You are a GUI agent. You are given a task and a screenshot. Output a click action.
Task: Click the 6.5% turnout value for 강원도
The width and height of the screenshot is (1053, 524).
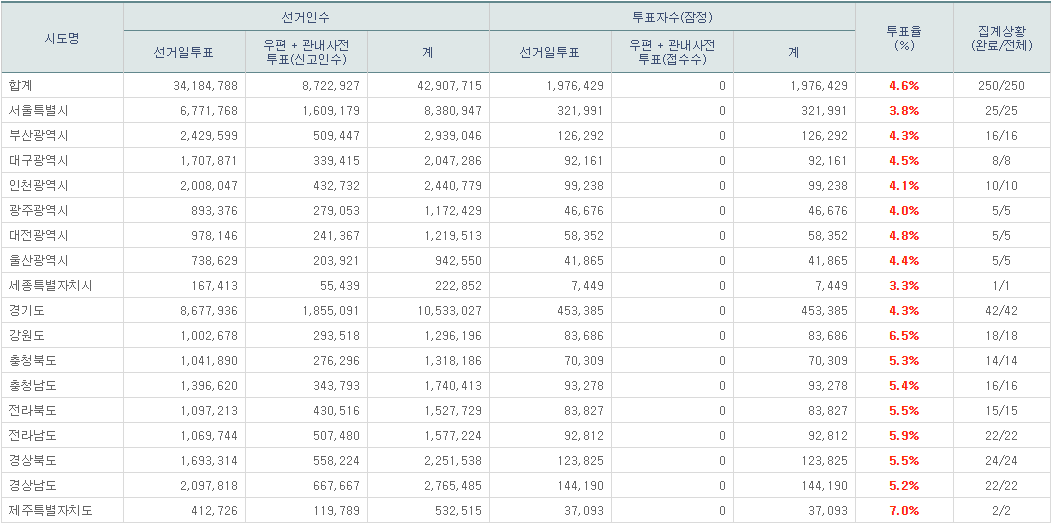point(904,336)
